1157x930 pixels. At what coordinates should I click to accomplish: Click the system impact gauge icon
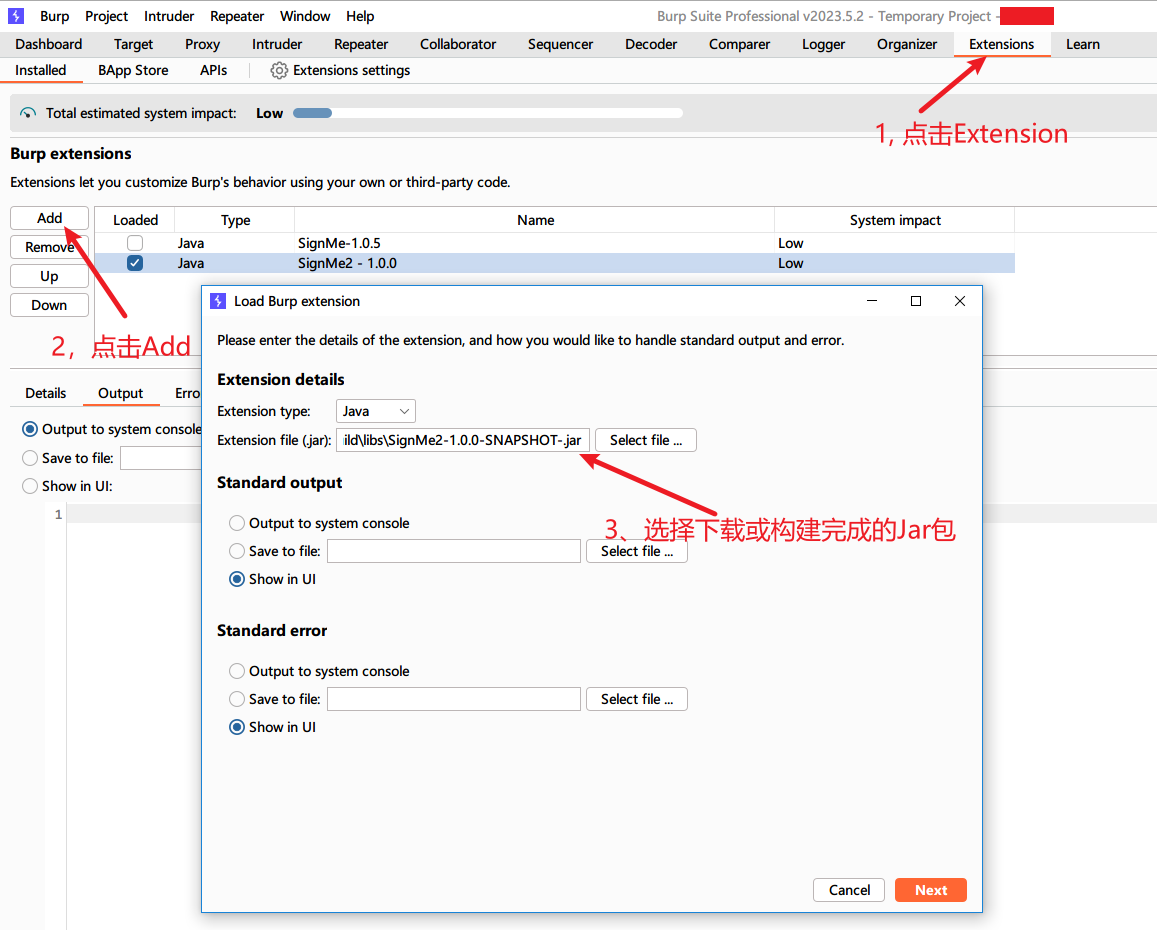pos(27,113)
